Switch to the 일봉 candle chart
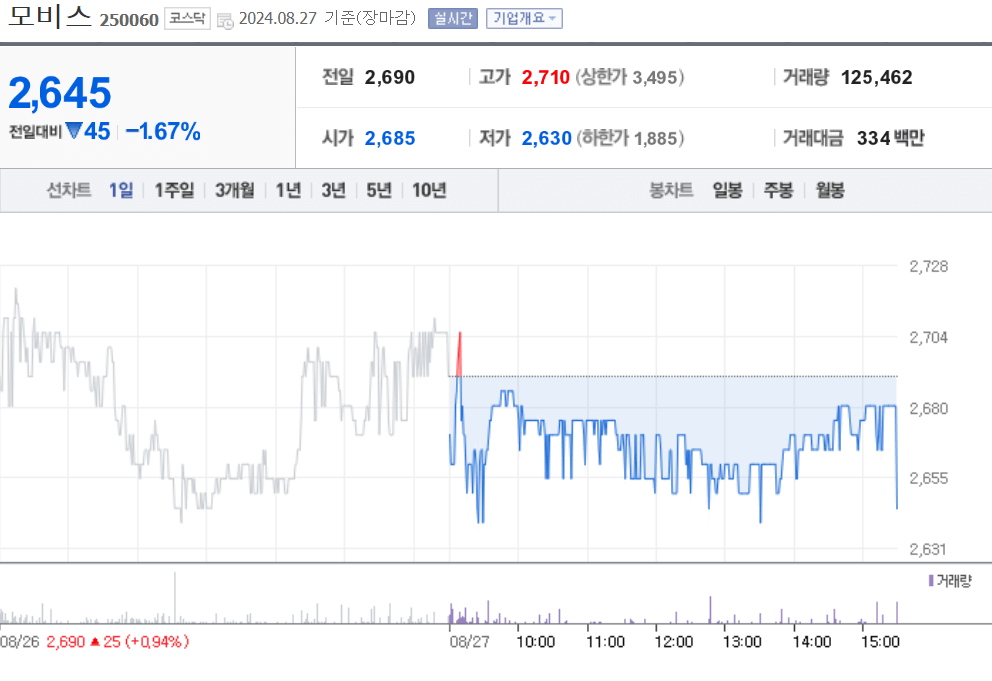The height and width of the screenshot is (681, 992). point(728,190)
